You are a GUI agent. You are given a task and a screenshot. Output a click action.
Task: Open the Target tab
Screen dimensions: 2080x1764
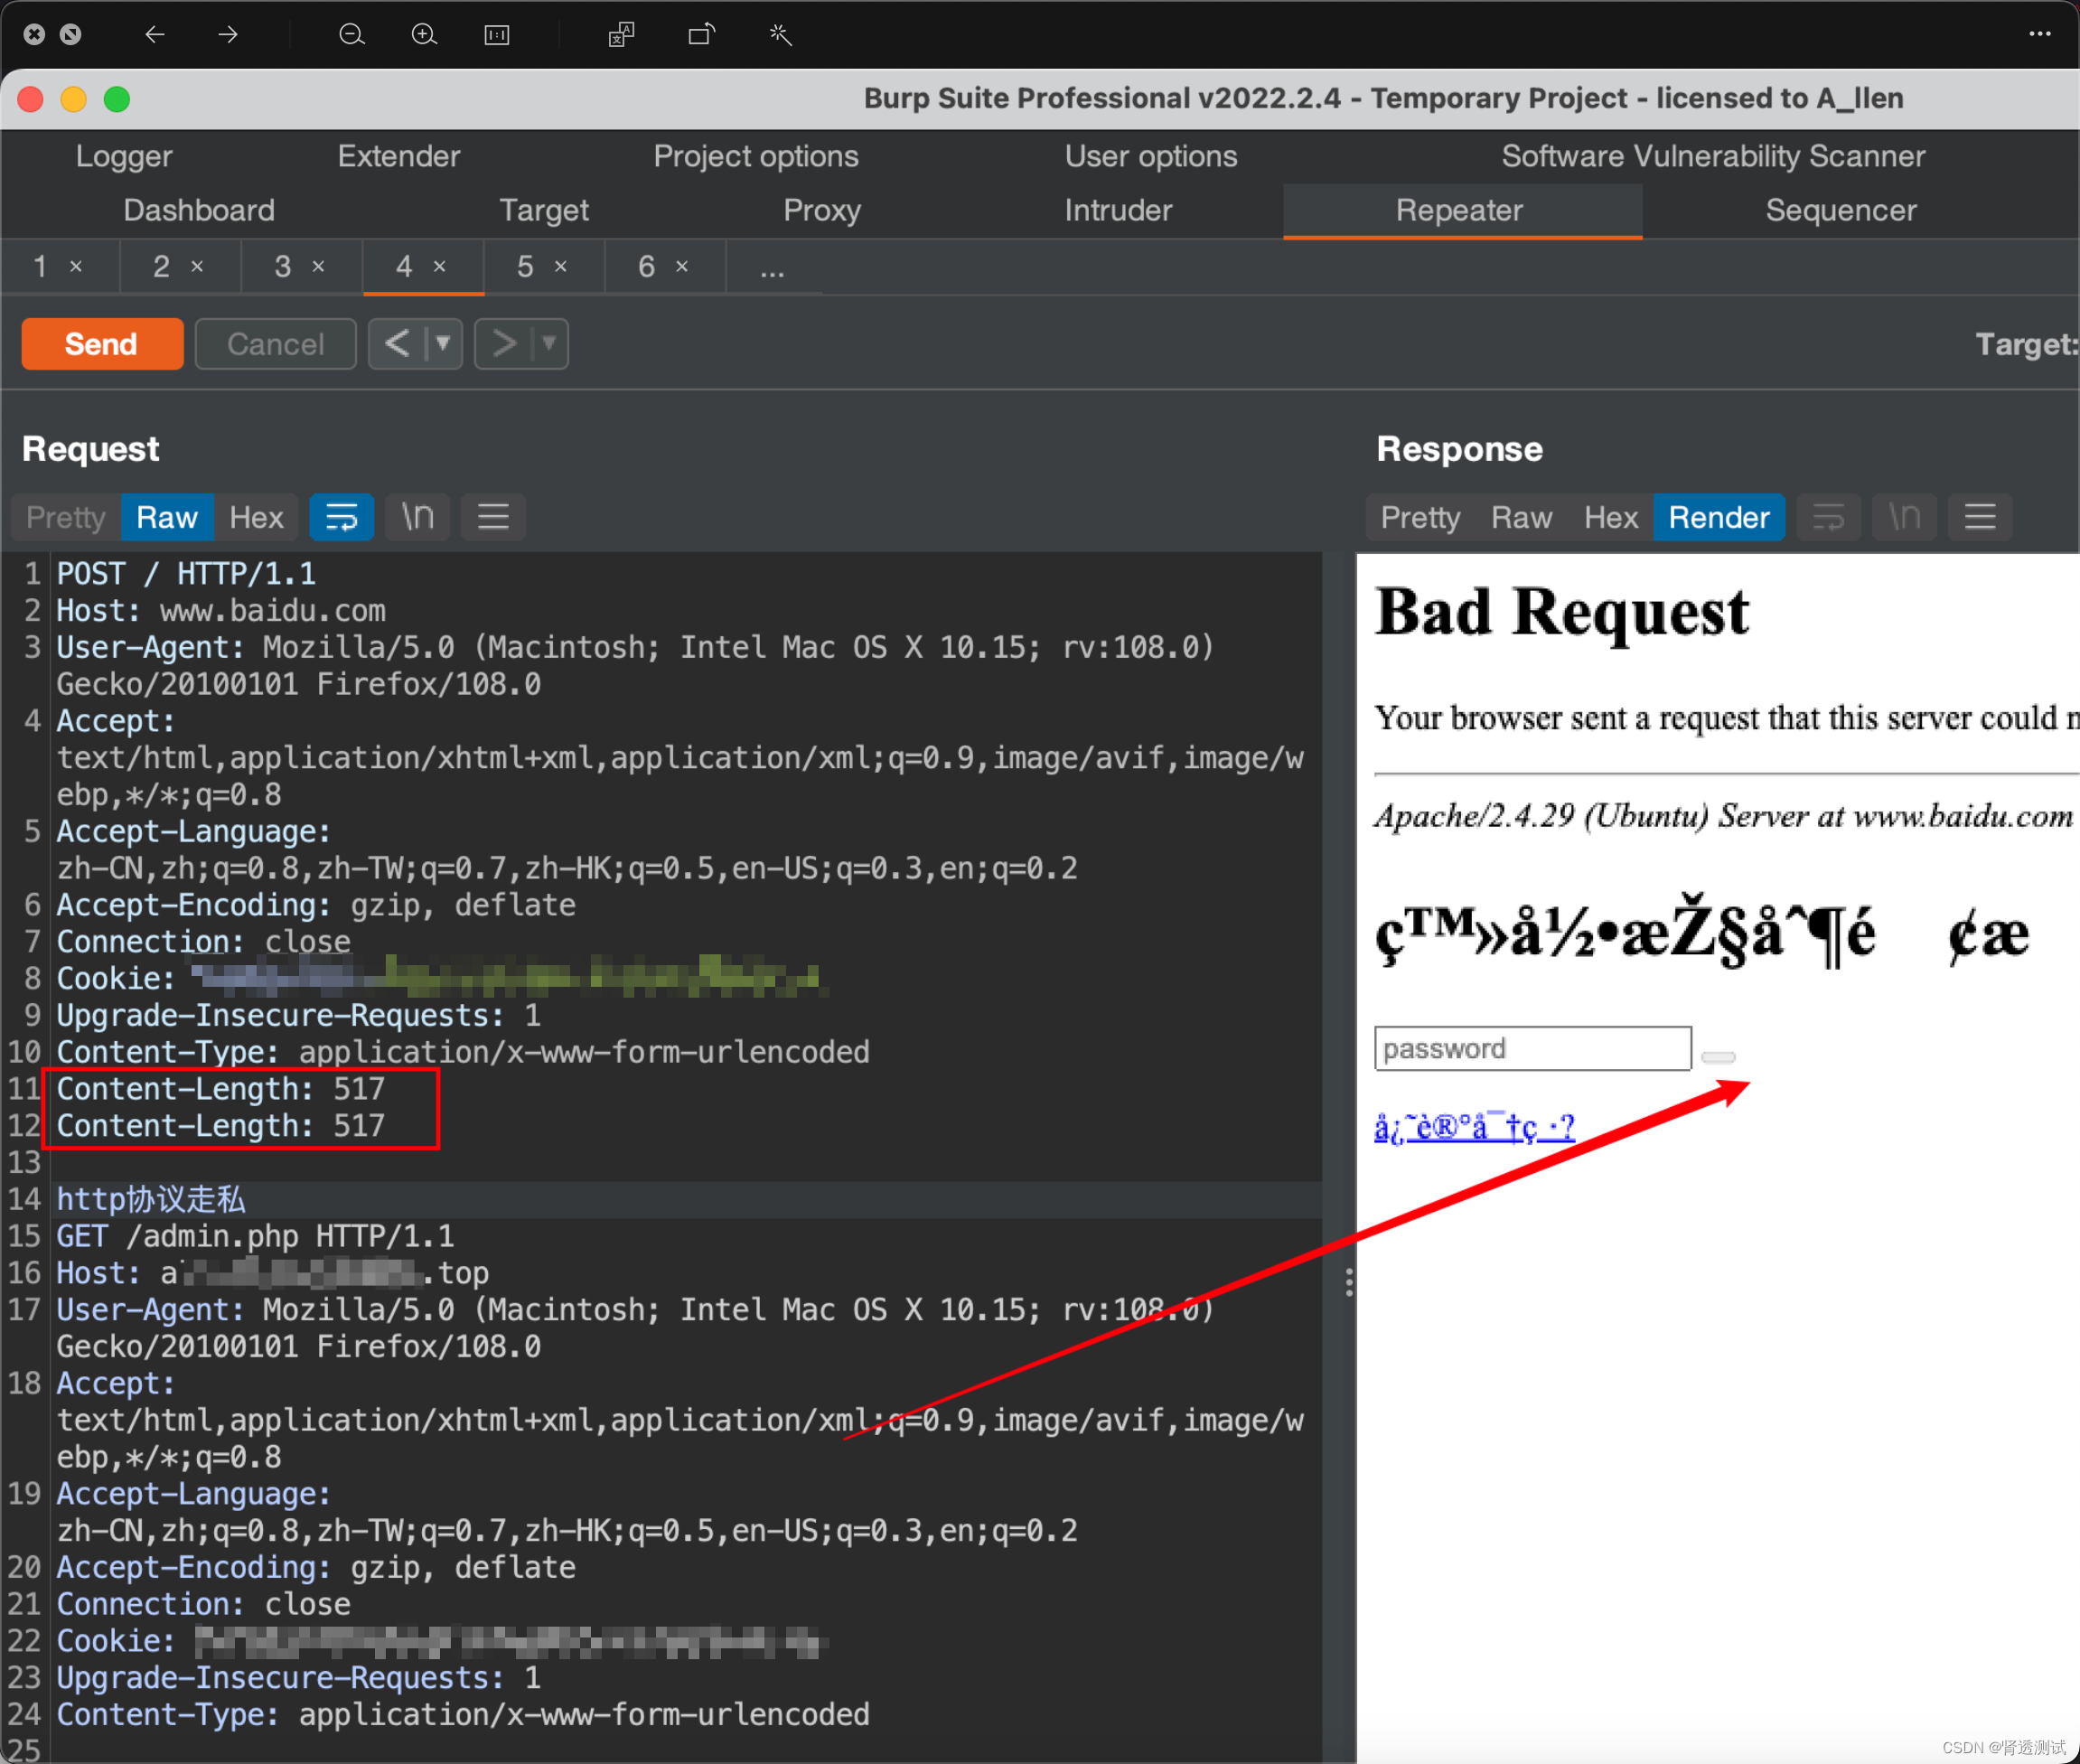click(544, 210)
